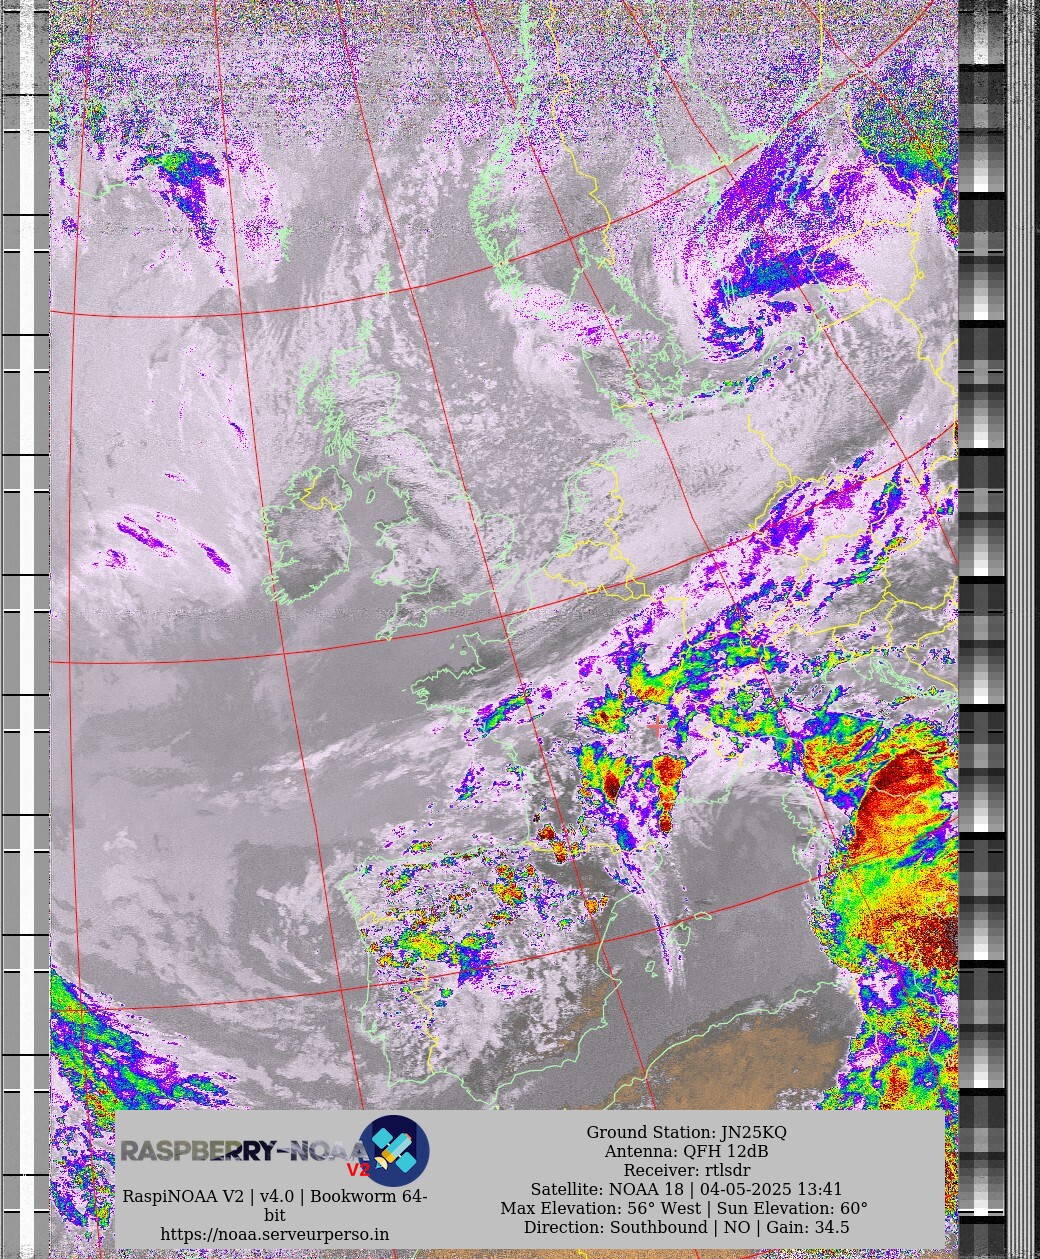Open the https://noaa.serveurperso.in link

click(x=275, y=1234)
